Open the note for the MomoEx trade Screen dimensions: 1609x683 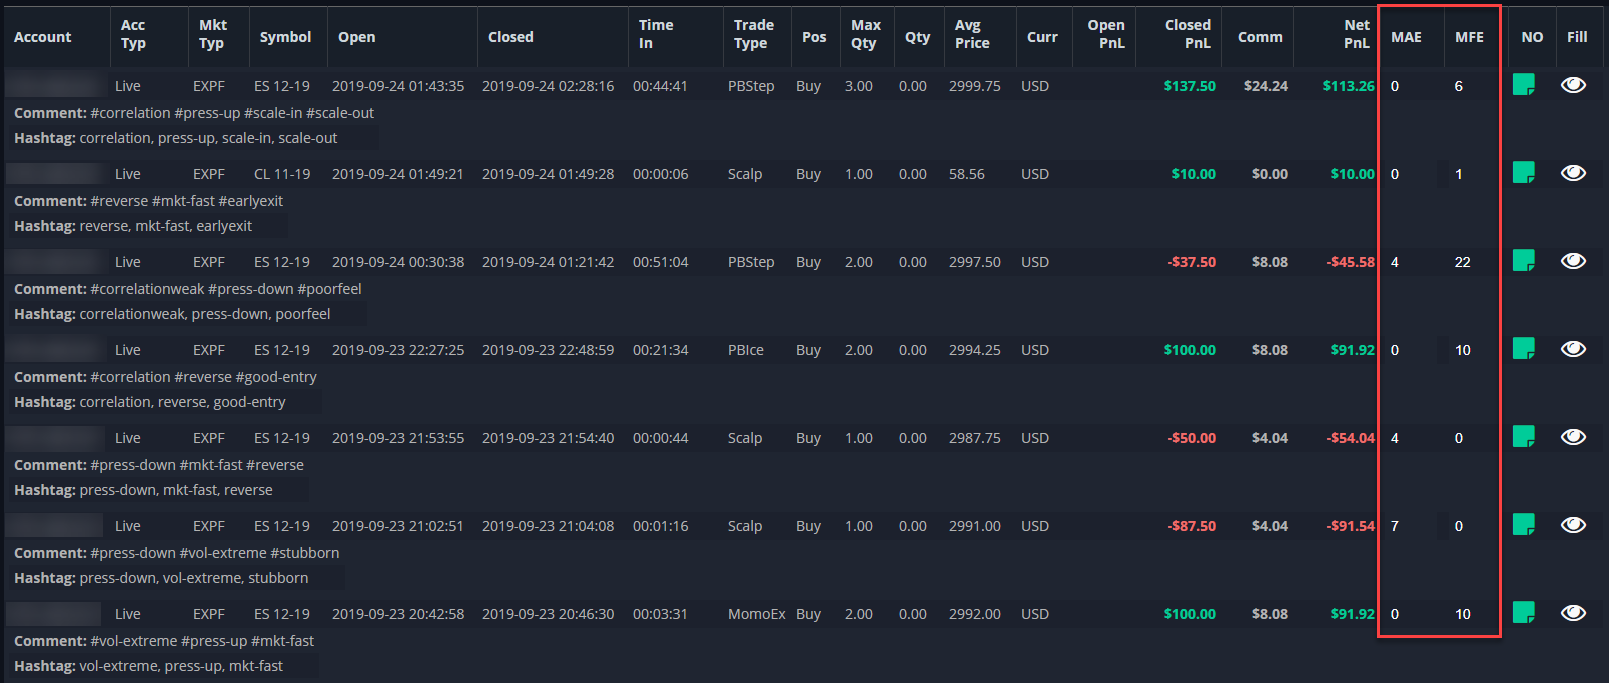point(1523,613)
